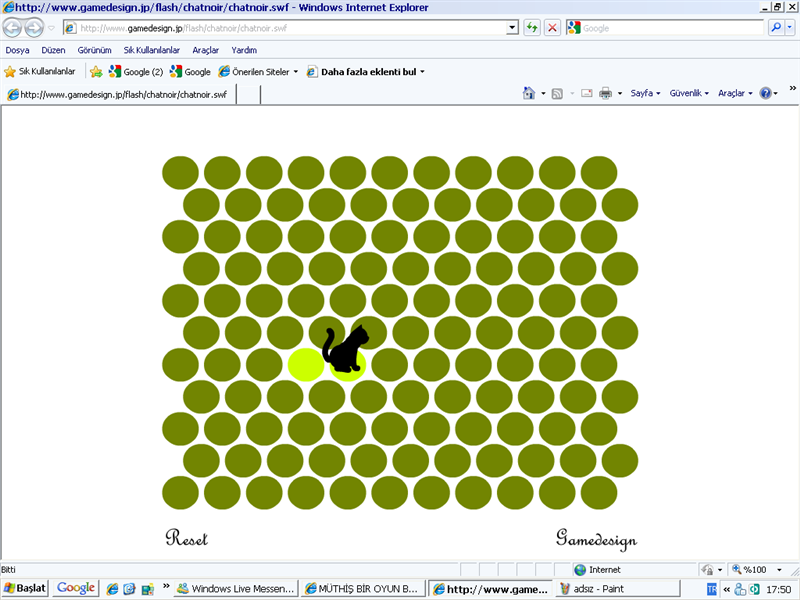
Task: Open the recent pages dropdown beside Forward
Action: [51, 28]
